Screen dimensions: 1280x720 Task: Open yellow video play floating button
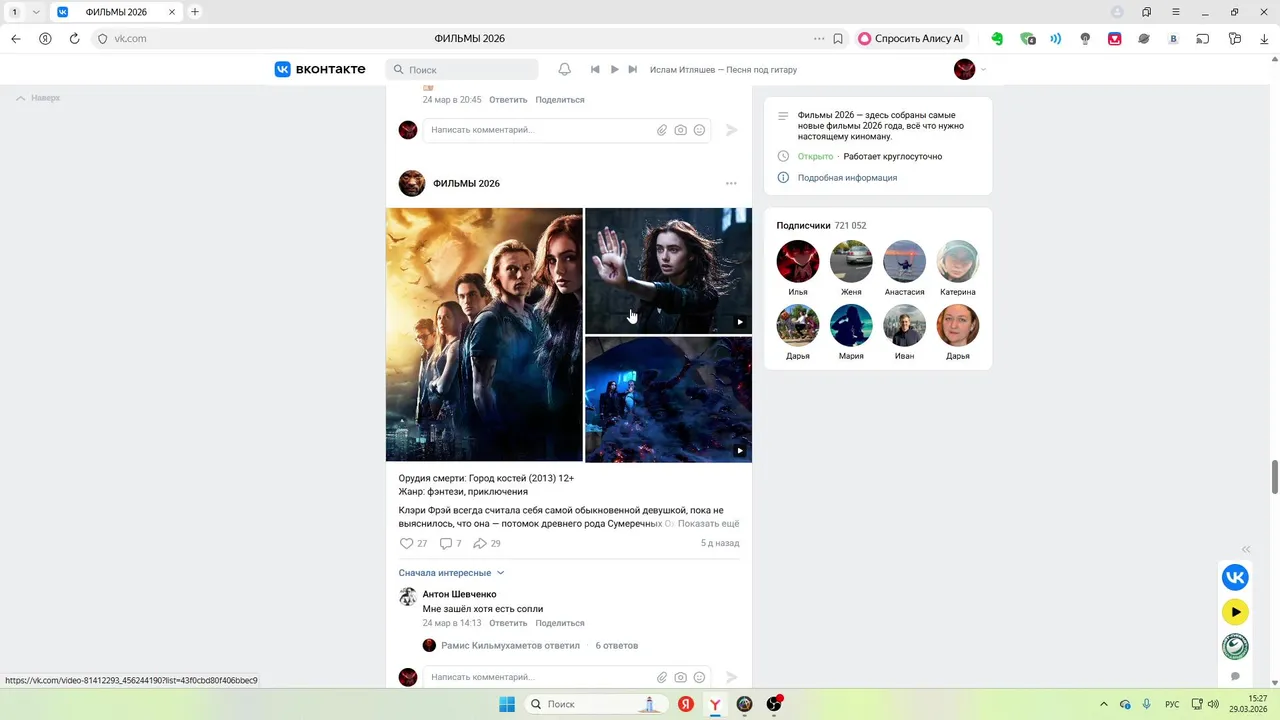1235,612
